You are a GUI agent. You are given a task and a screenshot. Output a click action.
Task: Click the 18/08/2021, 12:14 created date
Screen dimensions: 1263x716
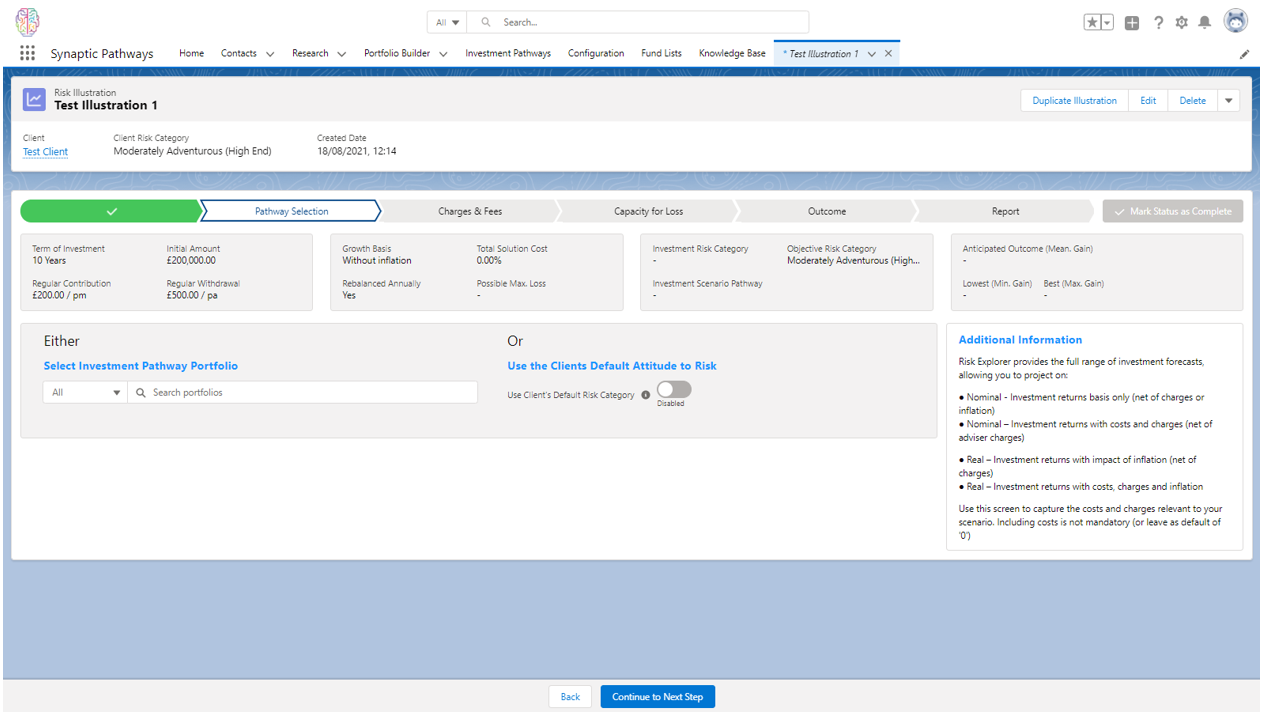pos(357,152)
